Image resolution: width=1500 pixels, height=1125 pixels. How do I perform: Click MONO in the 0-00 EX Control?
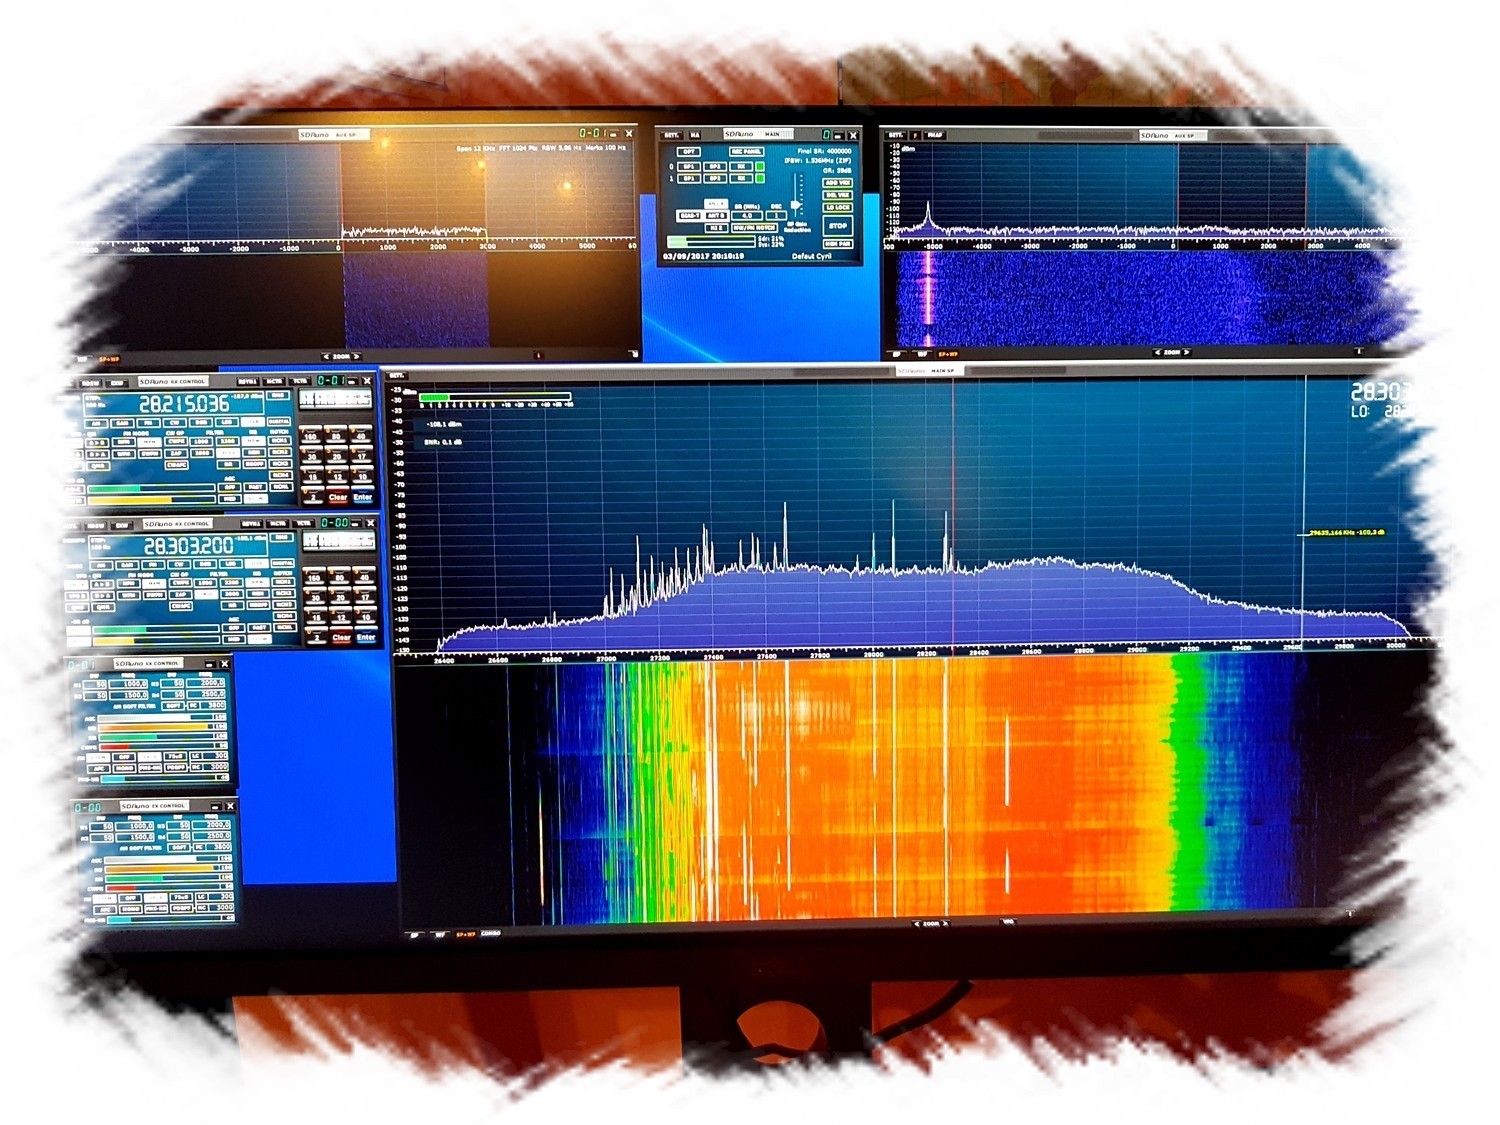130,909
